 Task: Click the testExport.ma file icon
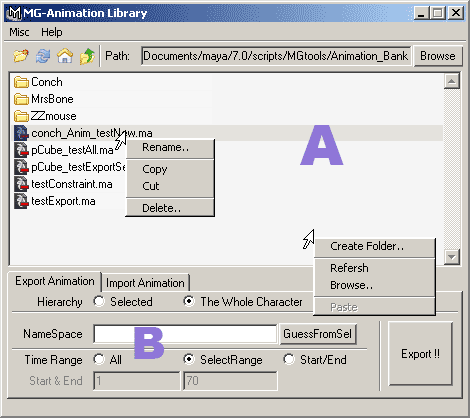click(x=21, y=201)
